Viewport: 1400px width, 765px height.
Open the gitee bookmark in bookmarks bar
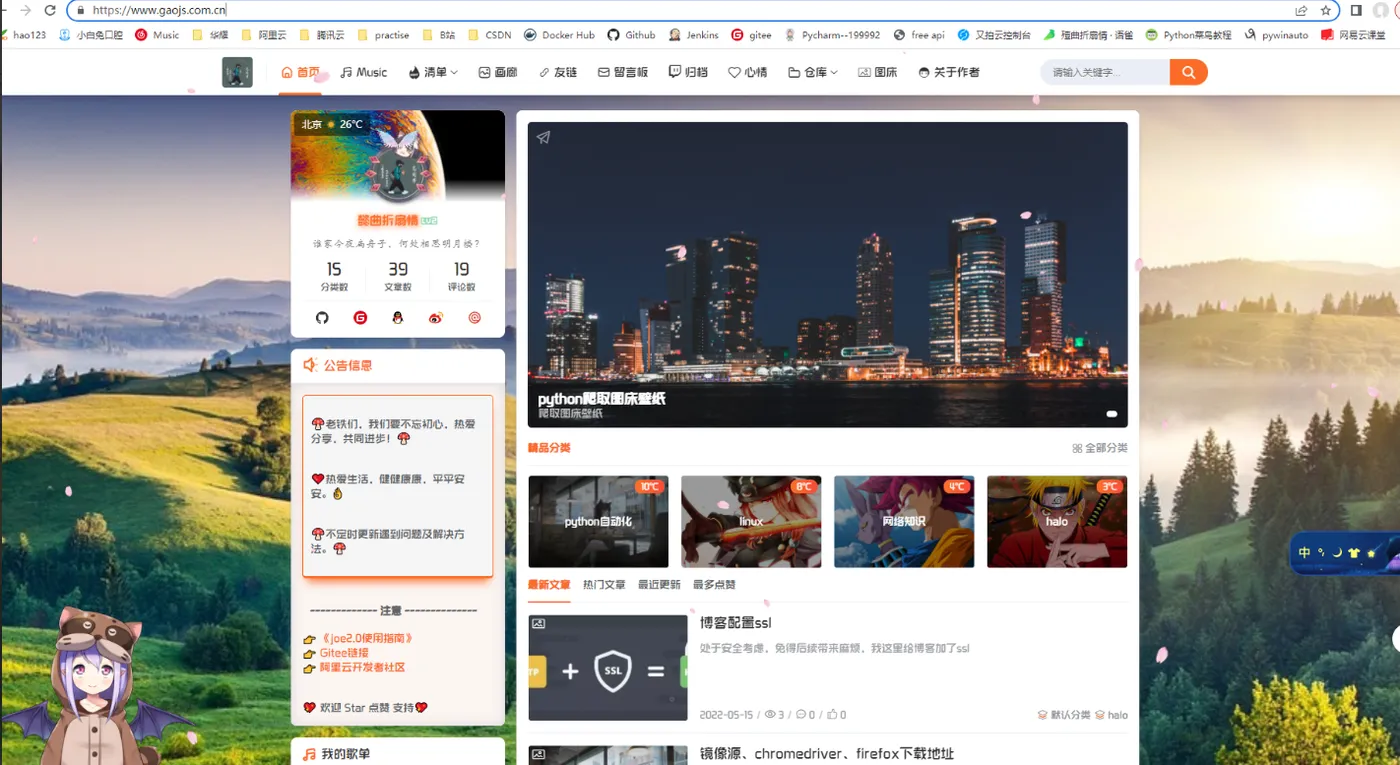(x=752, y=35)
